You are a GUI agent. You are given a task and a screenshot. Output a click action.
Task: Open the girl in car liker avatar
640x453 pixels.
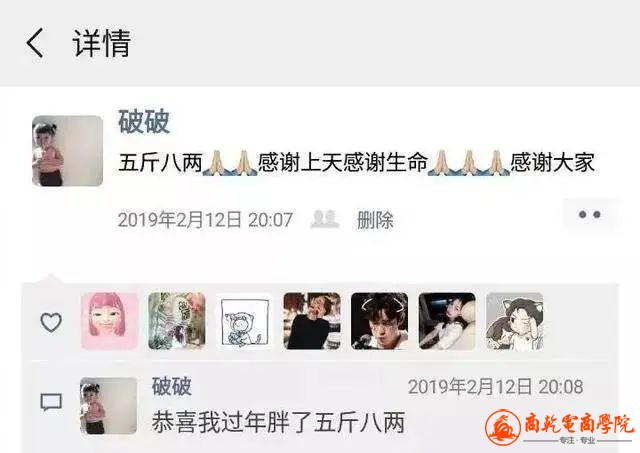447,321
